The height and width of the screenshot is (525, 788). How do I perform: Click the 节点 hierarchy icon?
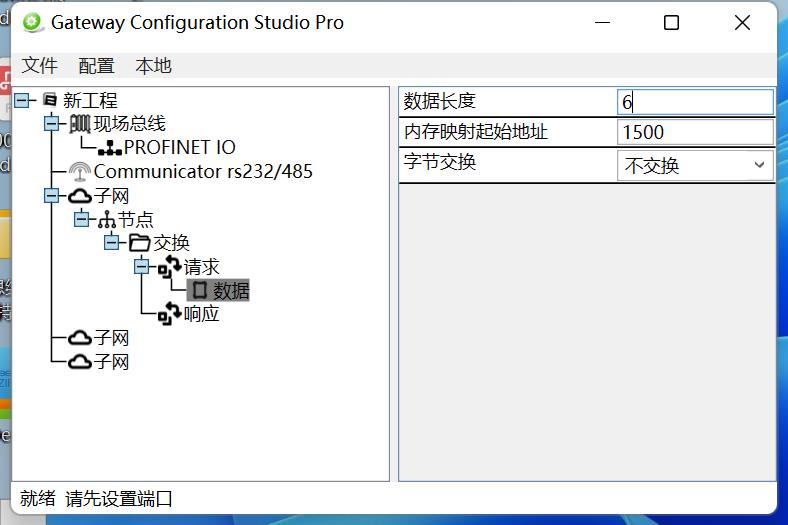(x=107, y=220)
